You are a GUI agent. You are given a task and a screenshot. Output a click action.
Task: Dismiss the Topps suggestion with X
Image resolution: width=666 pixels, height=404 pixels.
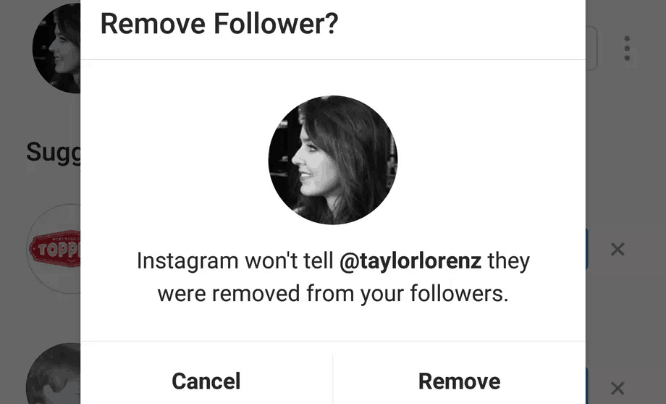tap(617, 249)
